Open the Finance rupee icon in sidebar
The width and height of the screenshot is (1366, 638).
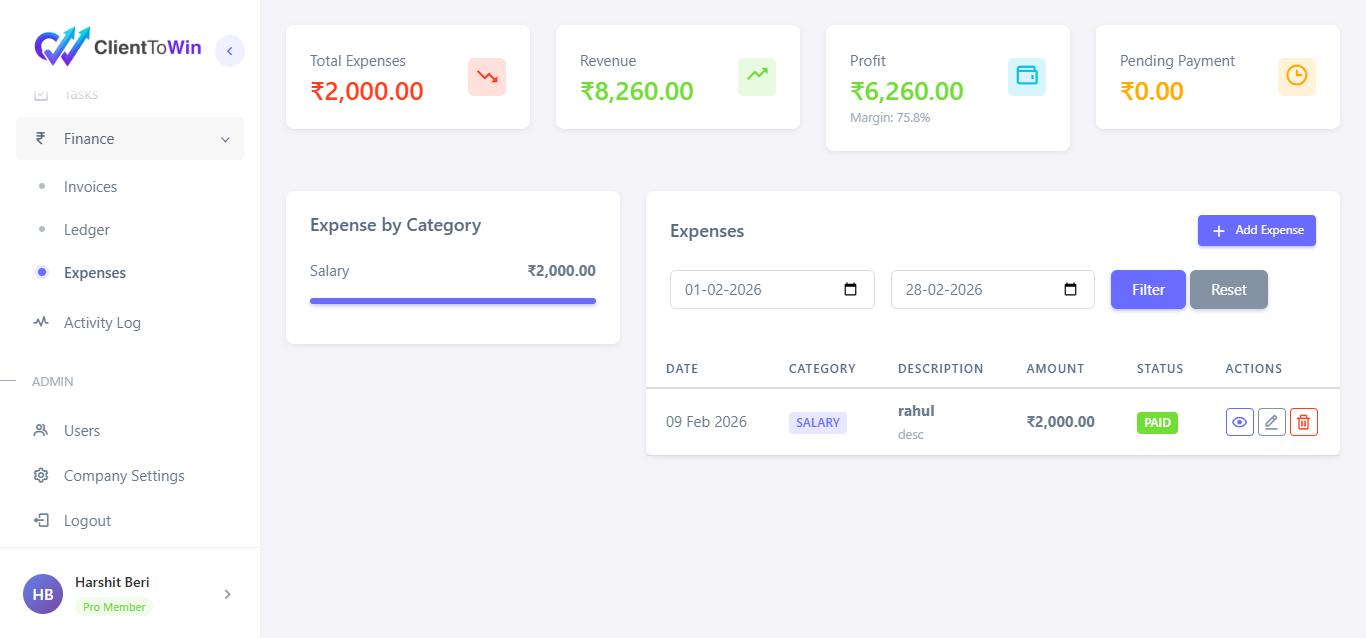(40, 138)
